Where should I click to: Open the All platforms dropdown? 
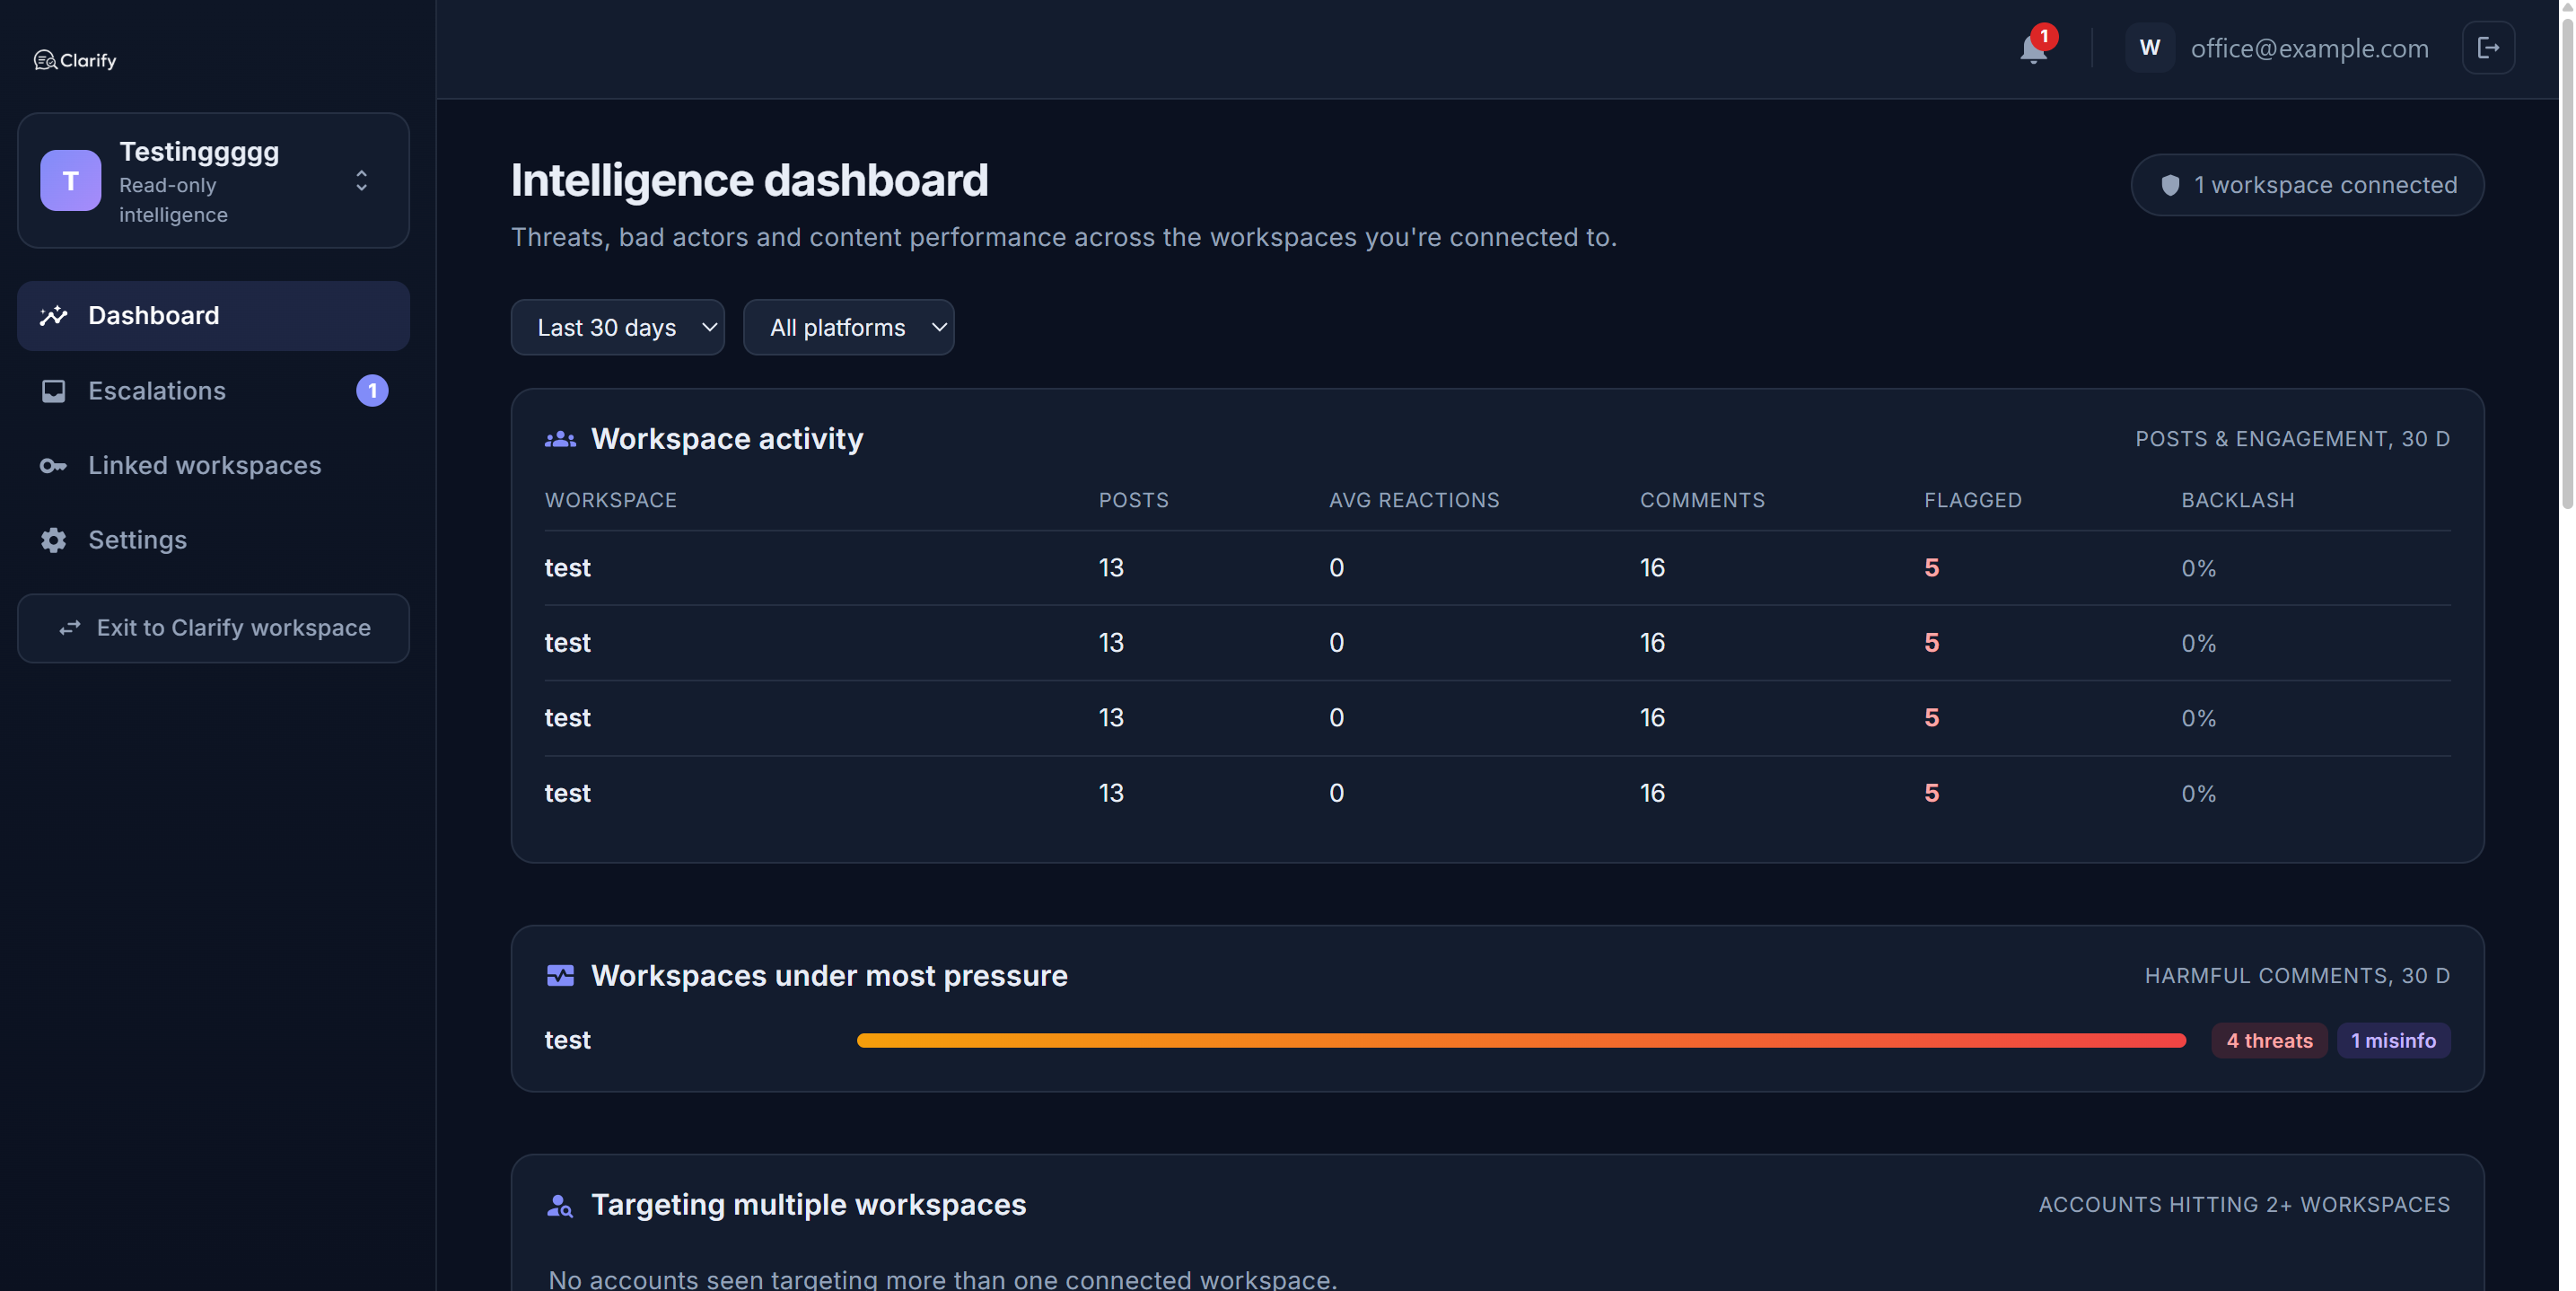pos(848,327)
